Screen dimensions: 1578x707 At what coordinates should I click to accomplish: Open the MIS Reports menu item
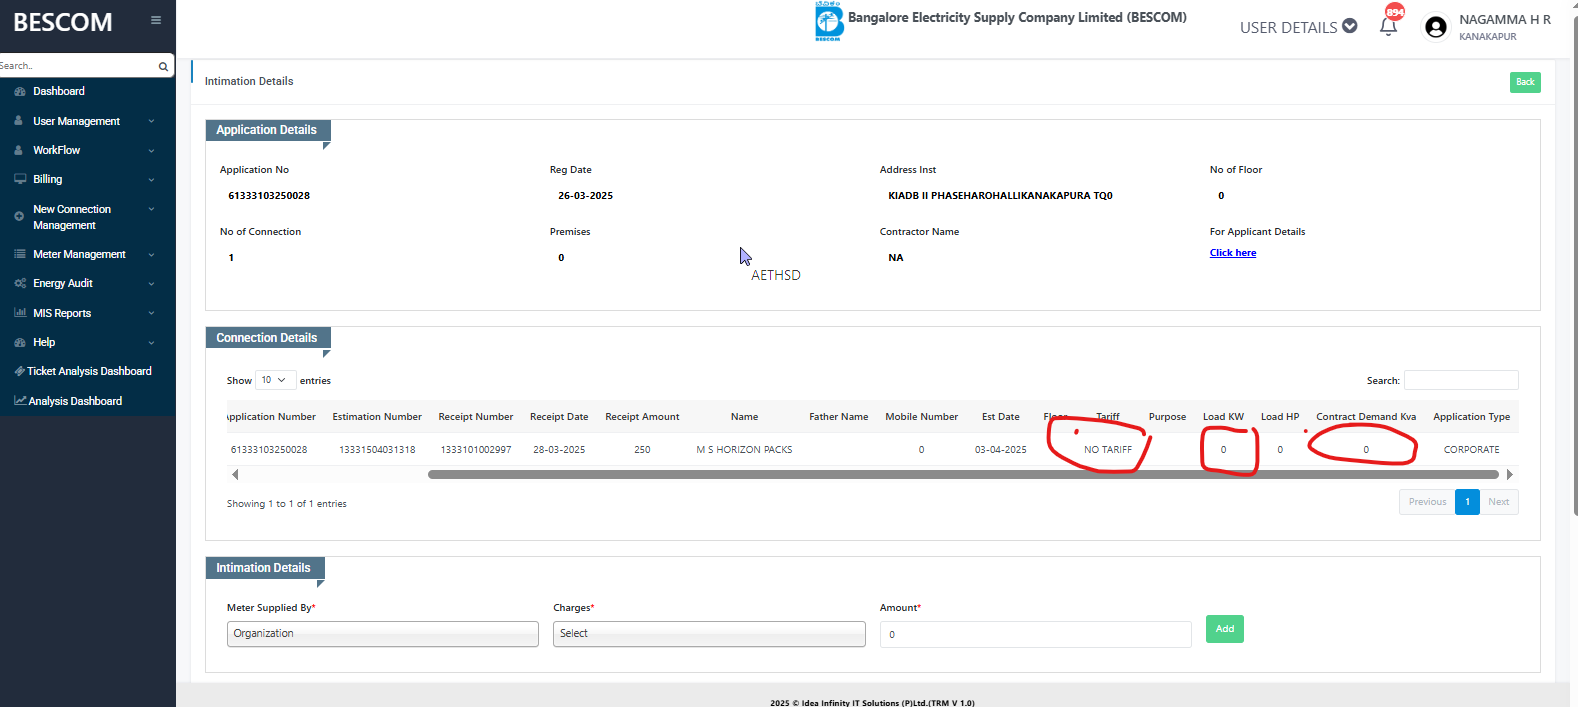pos(62,313)
